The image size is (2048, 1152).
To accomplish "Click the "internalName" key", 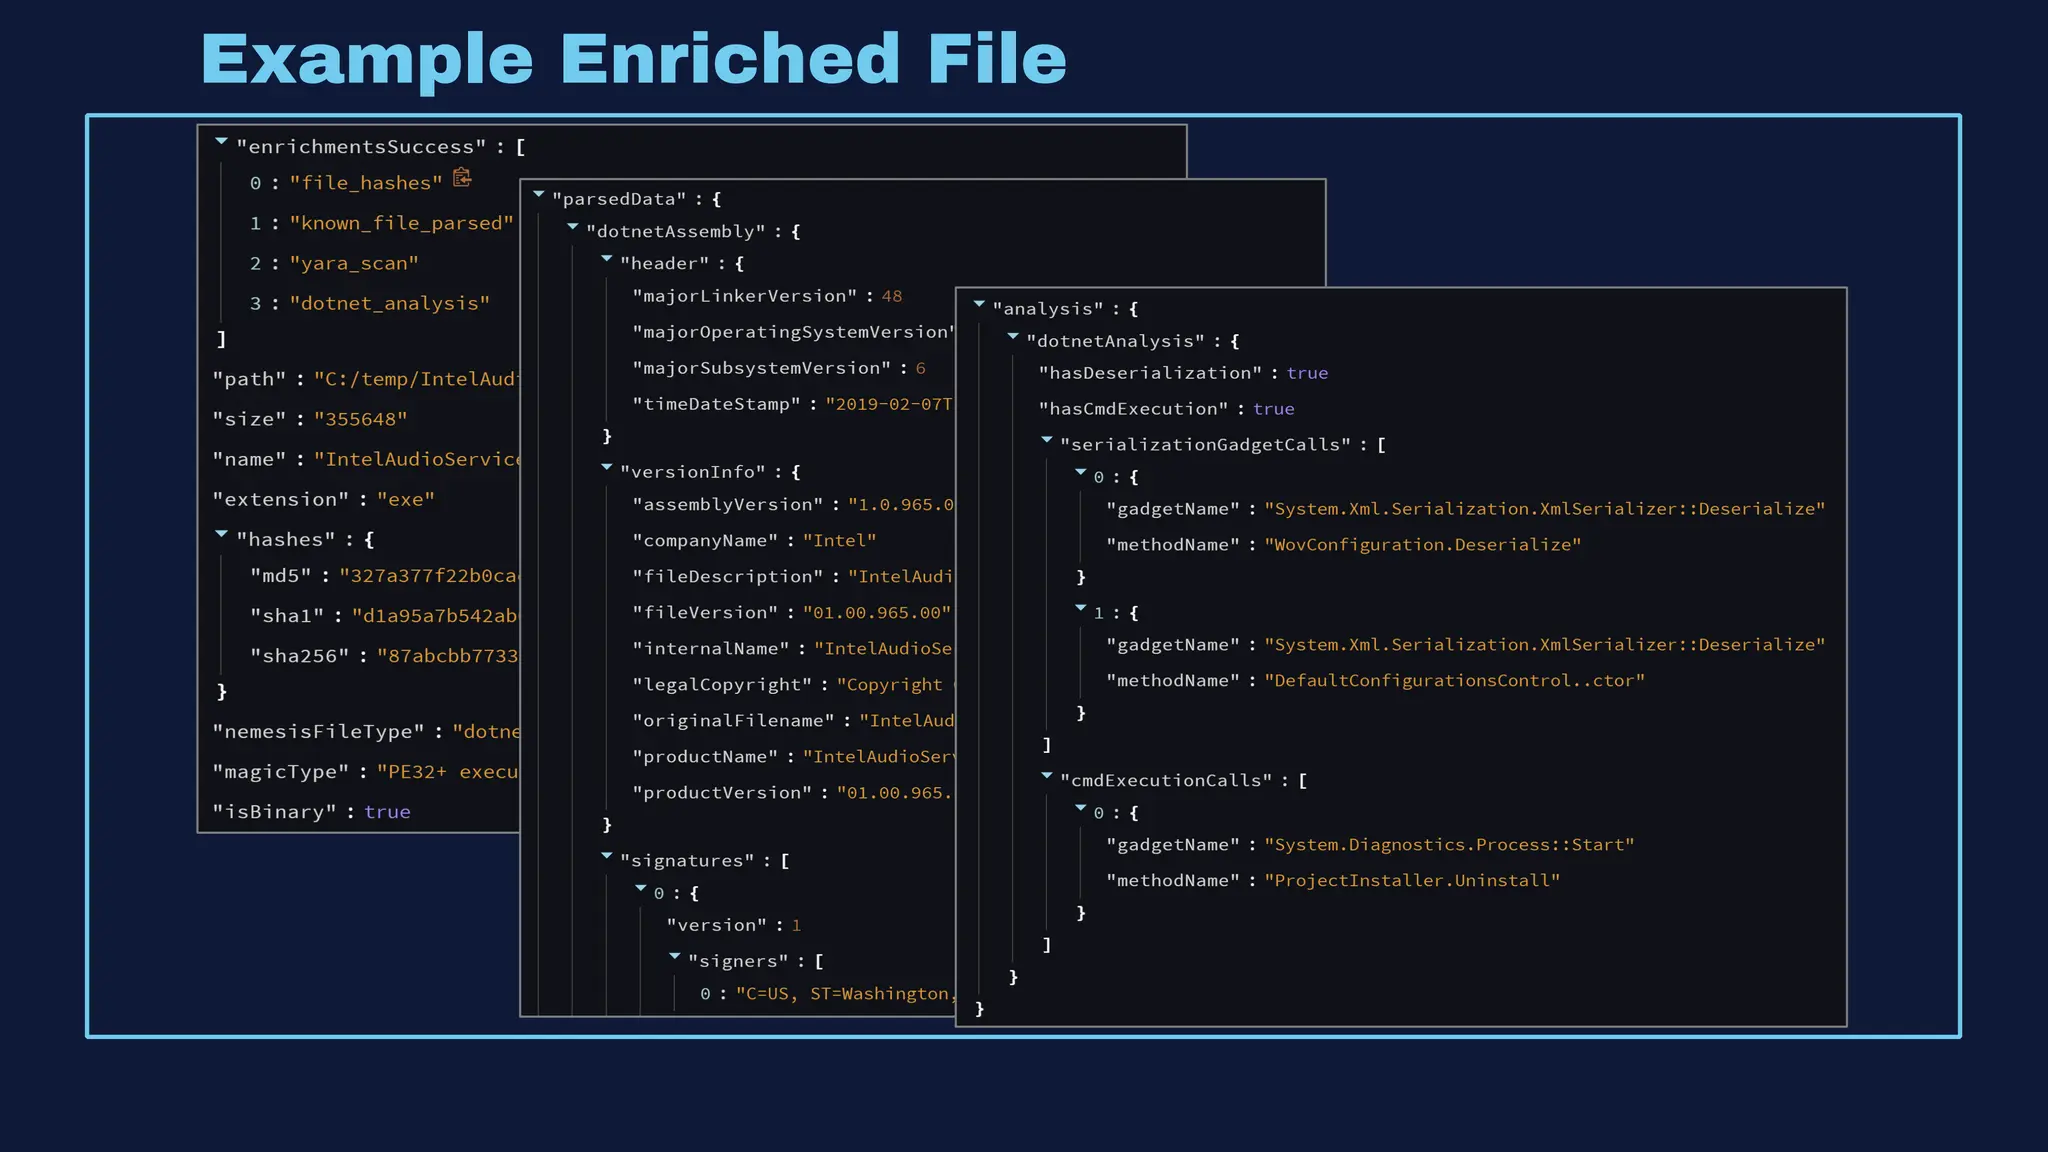I will (x=711, y=648).
